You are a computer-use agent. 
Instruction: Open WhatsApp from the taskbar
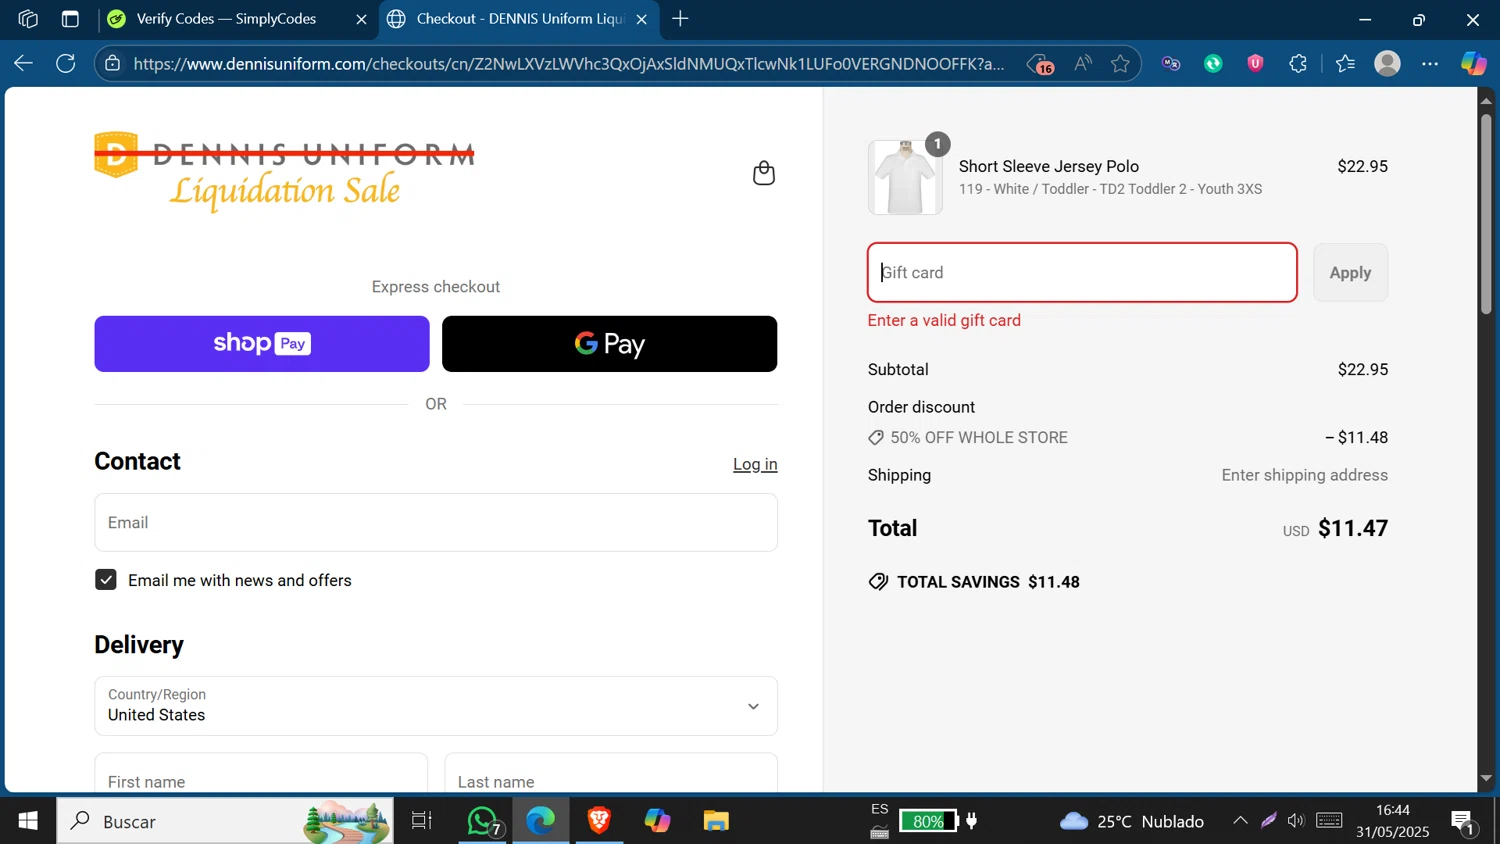click(x=484, y=821)
